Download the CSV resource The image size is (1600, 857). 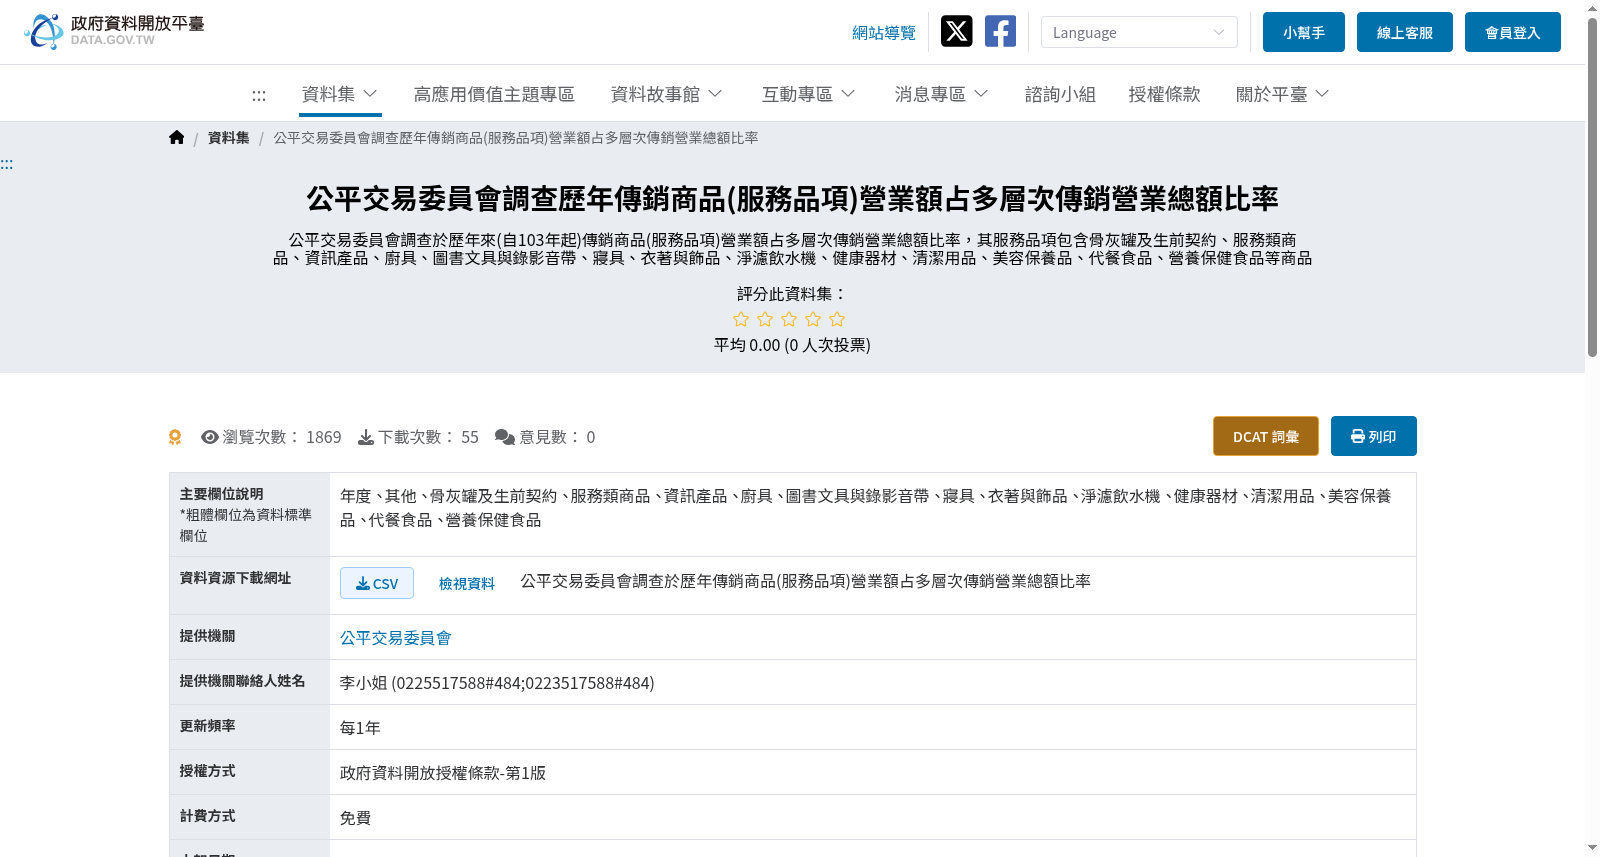pos(377,583)
